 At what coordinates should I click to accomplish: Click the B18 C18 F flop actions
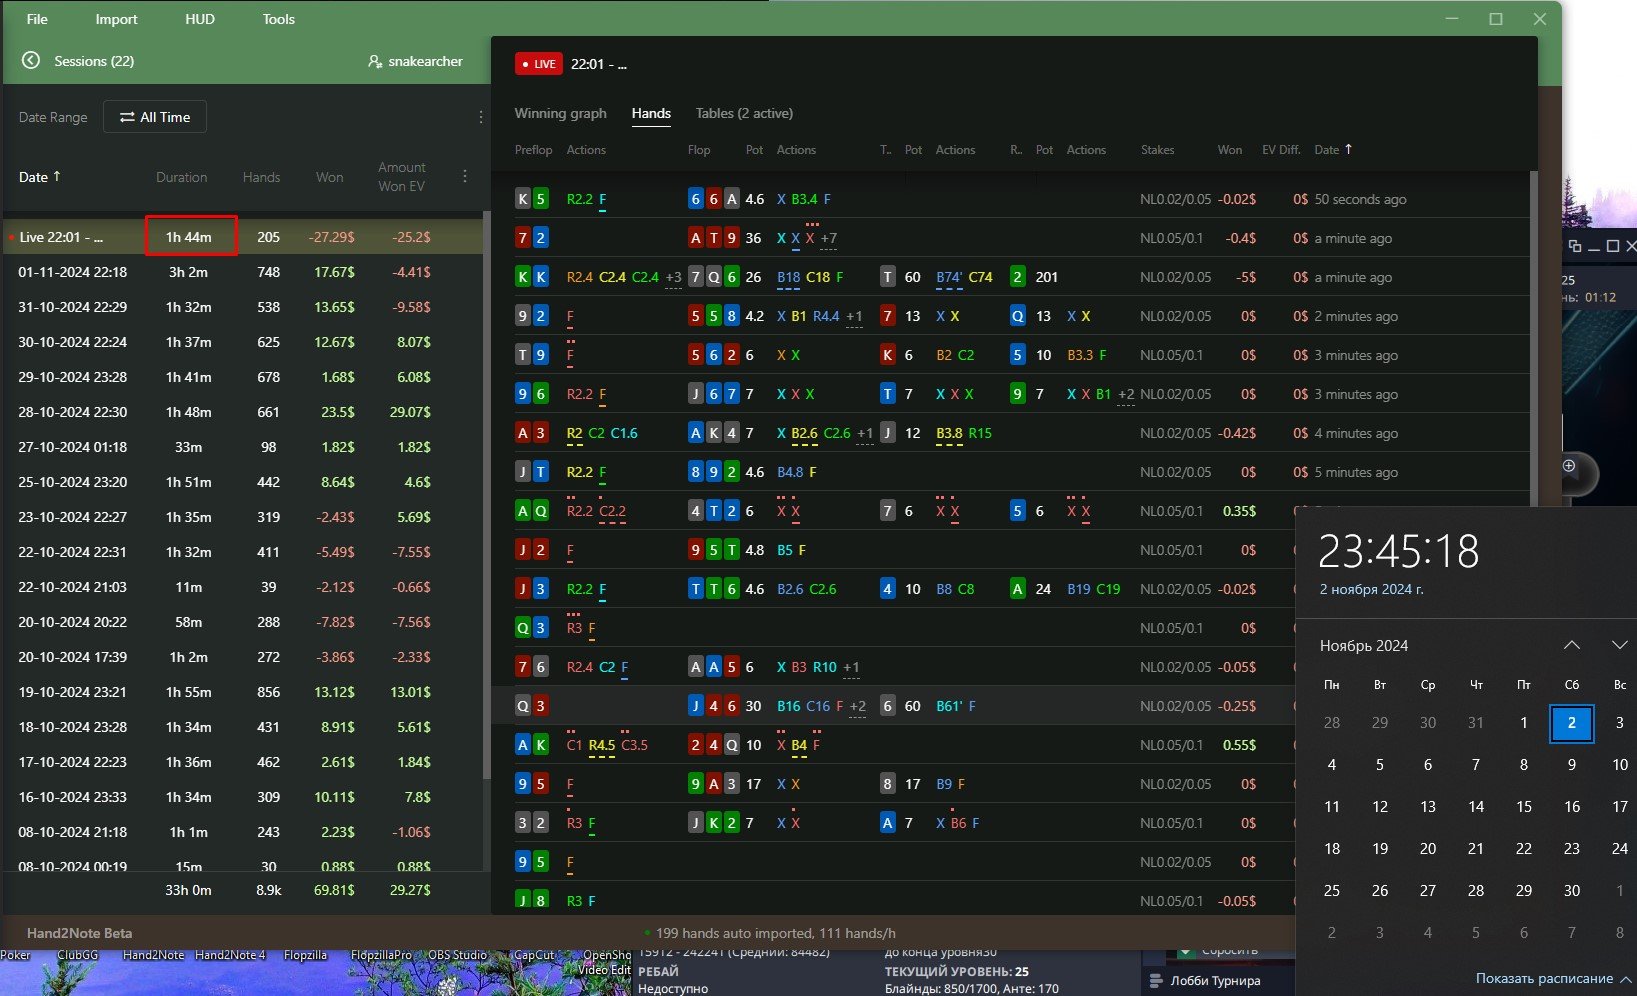[x=810, y=277]
